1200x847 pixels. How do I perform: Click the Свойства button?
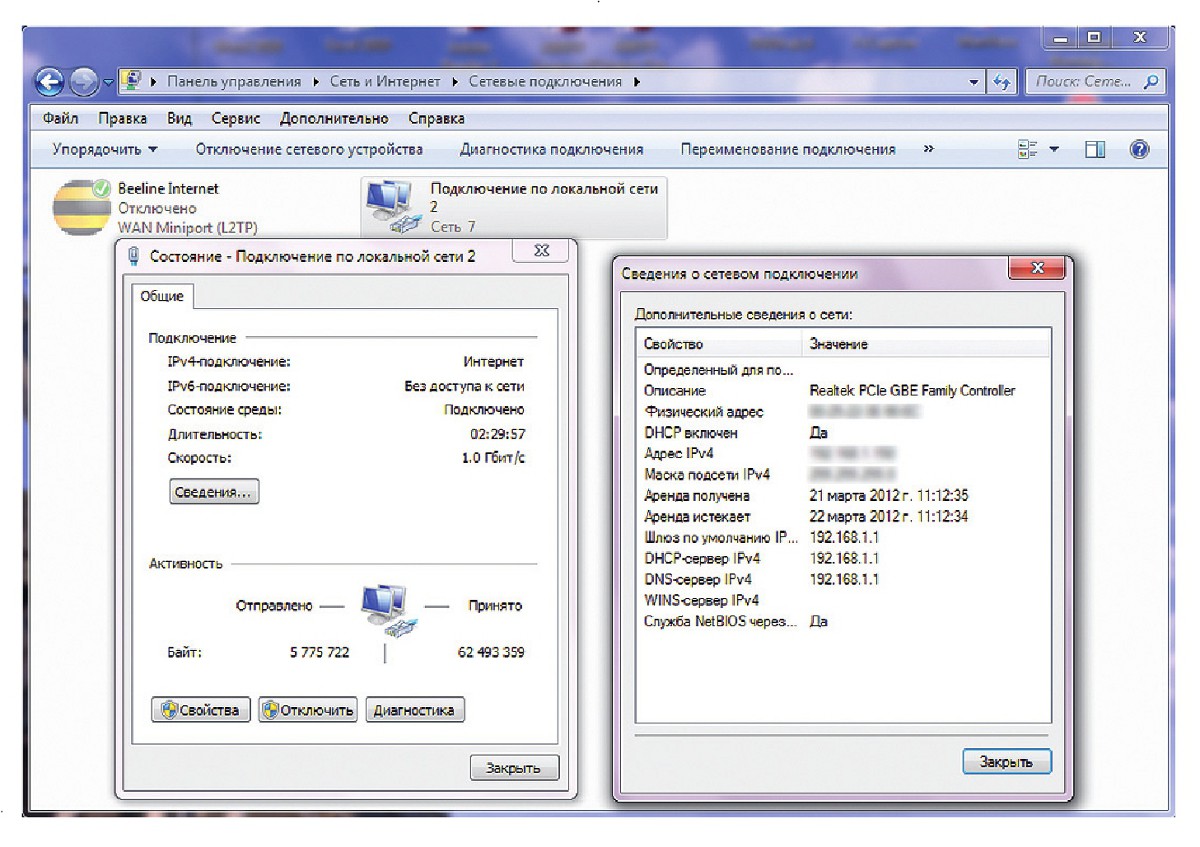[x=201, y=710]
